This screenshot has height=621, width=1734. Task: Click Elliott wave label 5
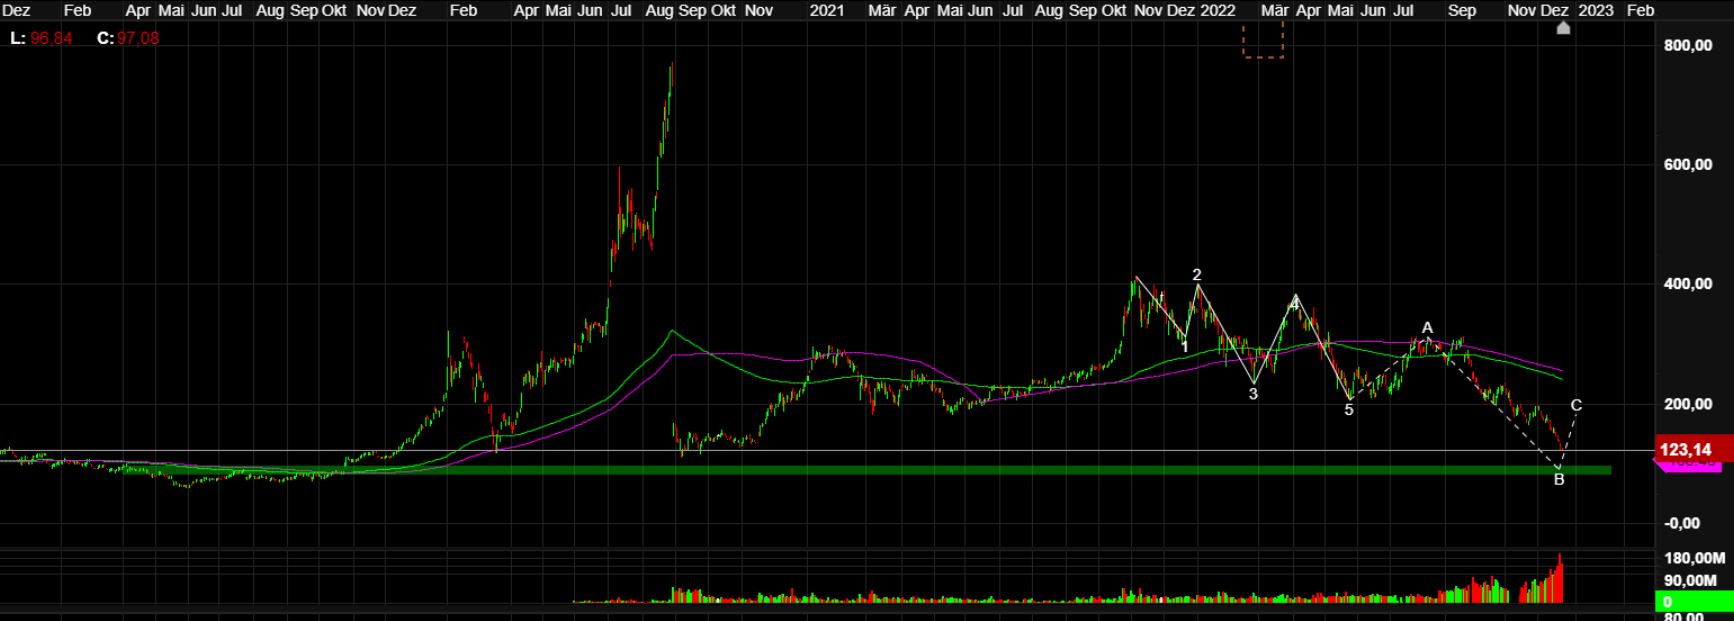[1349, 410]
